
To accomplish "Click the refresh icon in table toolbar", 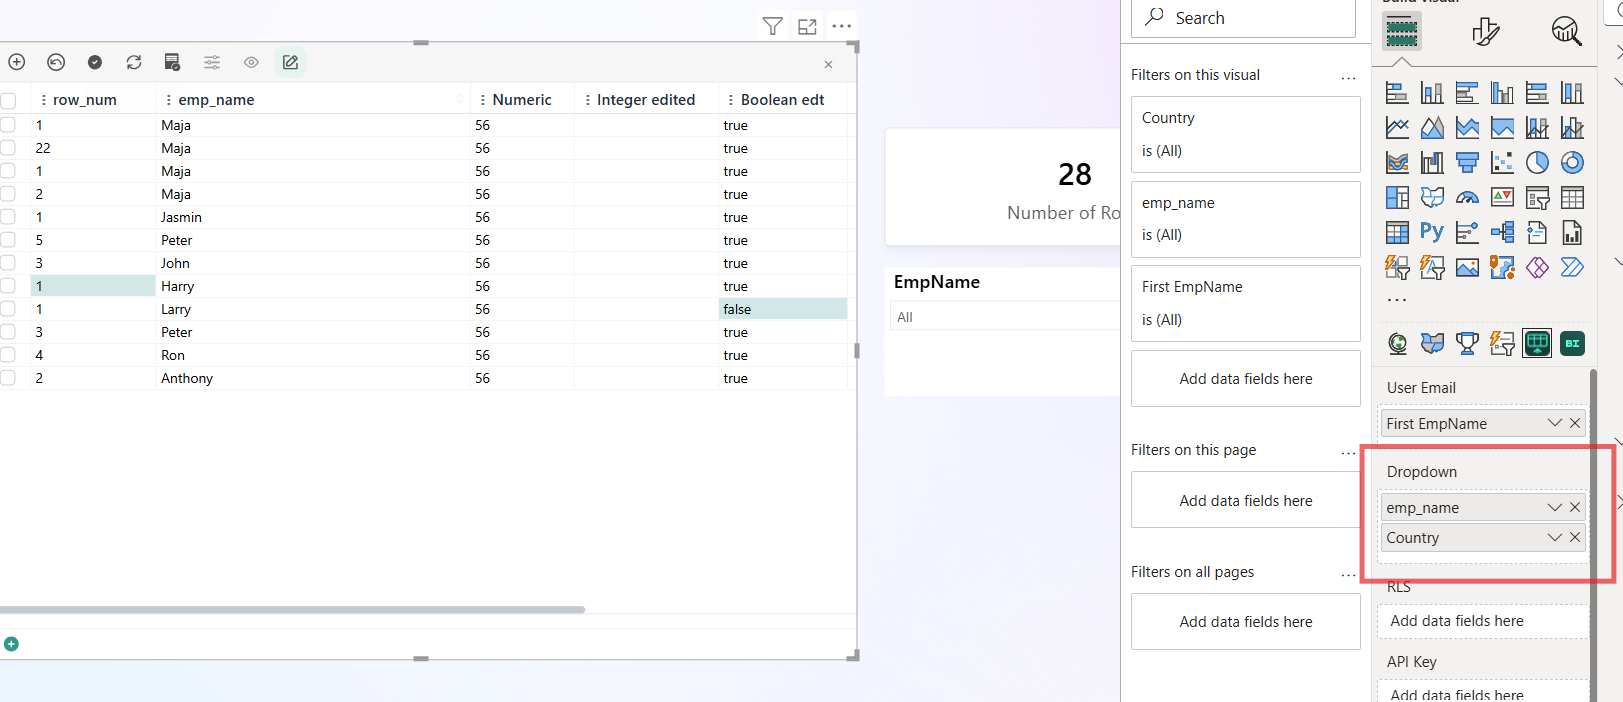I will [x=134, y=62].
